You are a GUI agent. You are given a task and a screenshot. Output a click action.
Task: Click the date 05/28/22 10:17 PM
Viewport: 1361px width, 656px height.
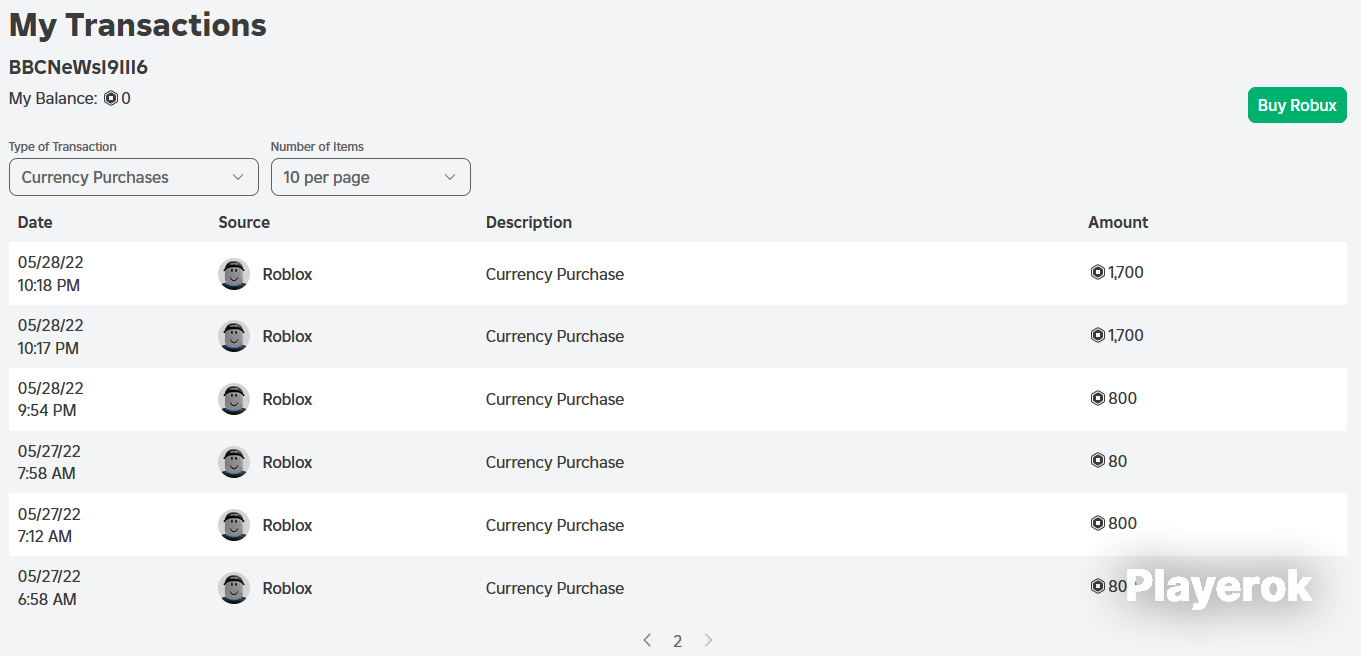click(51, 336)
